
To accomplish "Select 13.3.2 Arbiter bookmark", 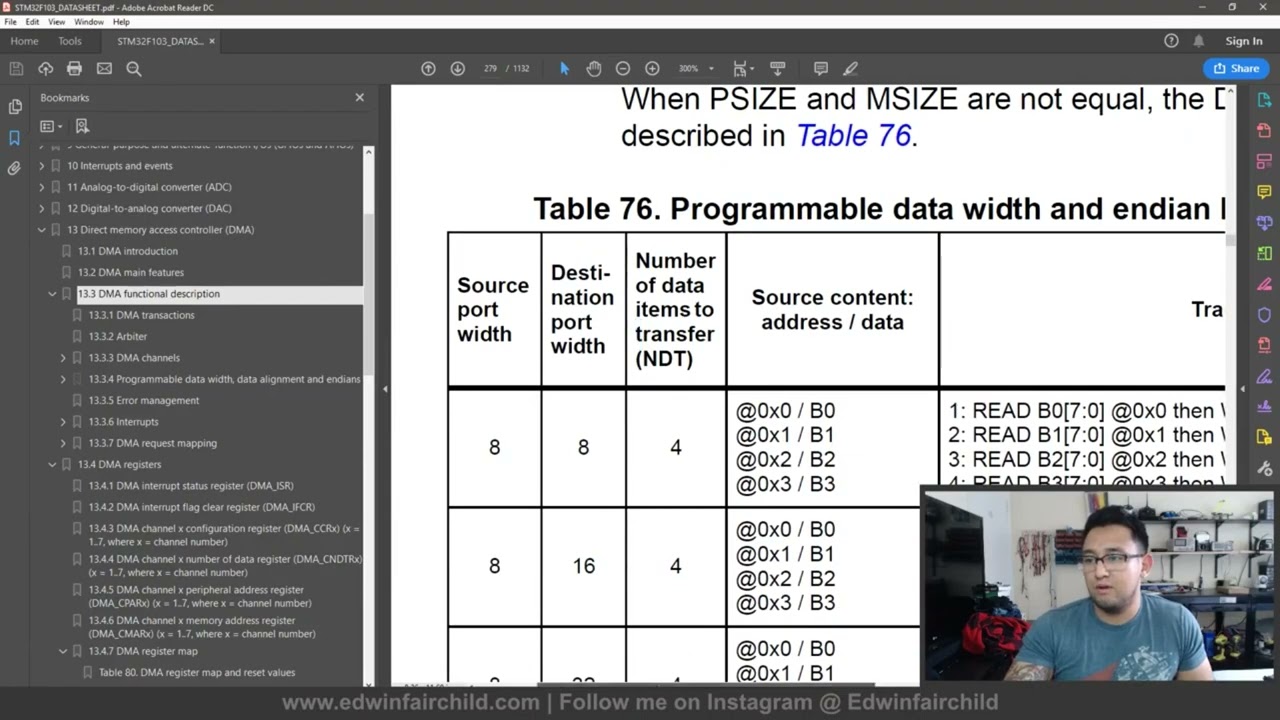I will click(x=118, y=336).
